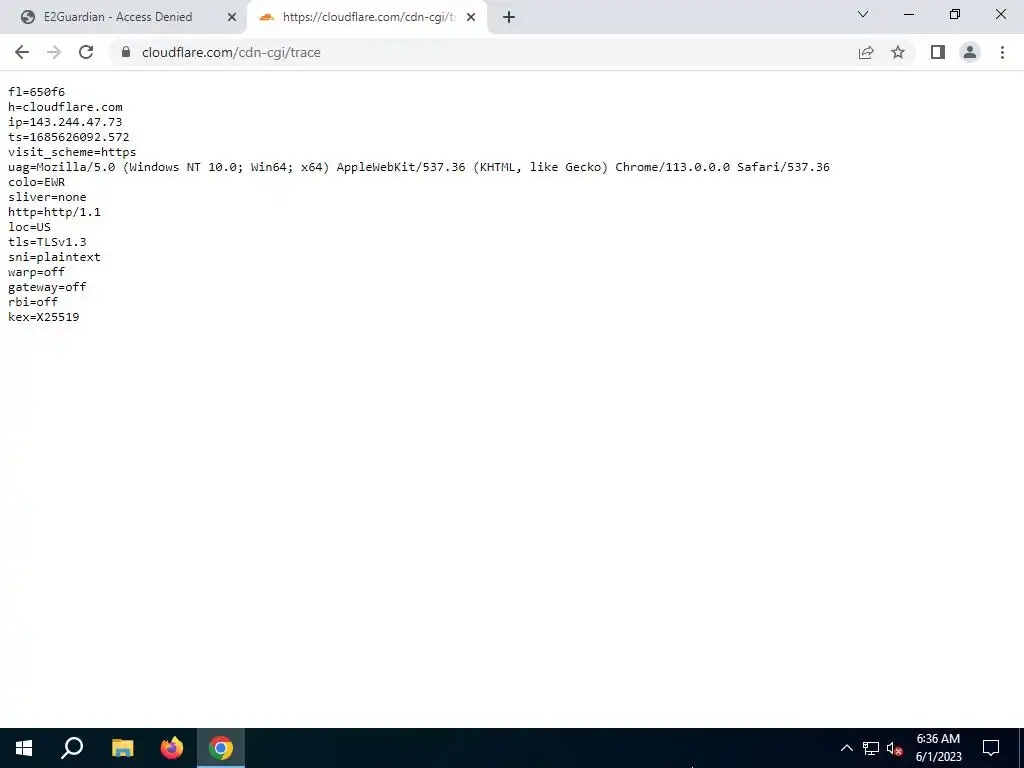Minimize the Chrome window

(909, 14)
